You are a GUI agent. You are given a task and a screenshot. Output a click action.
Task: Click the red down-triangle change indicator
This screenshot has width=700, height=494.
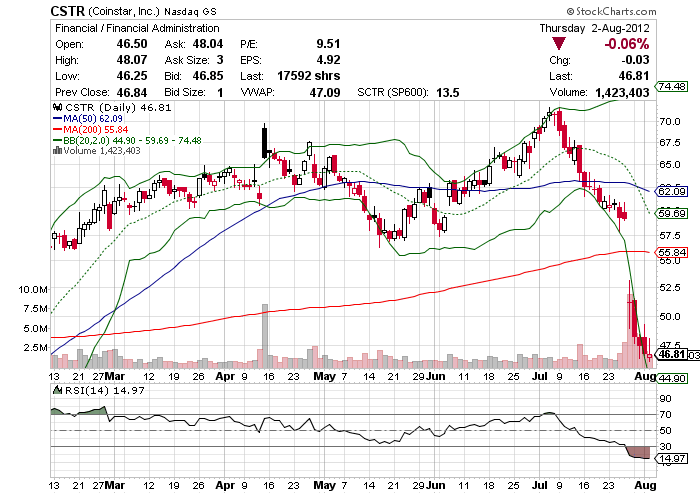[x=558, y=44]
